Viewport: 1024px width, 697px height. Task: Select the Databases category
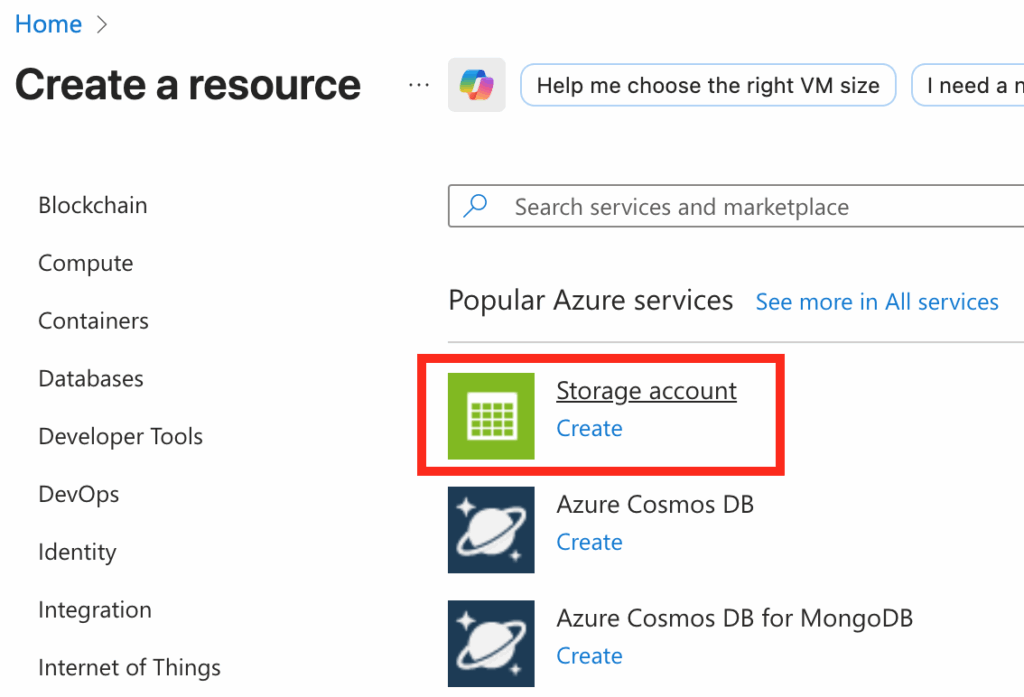(x=90, y=379)
